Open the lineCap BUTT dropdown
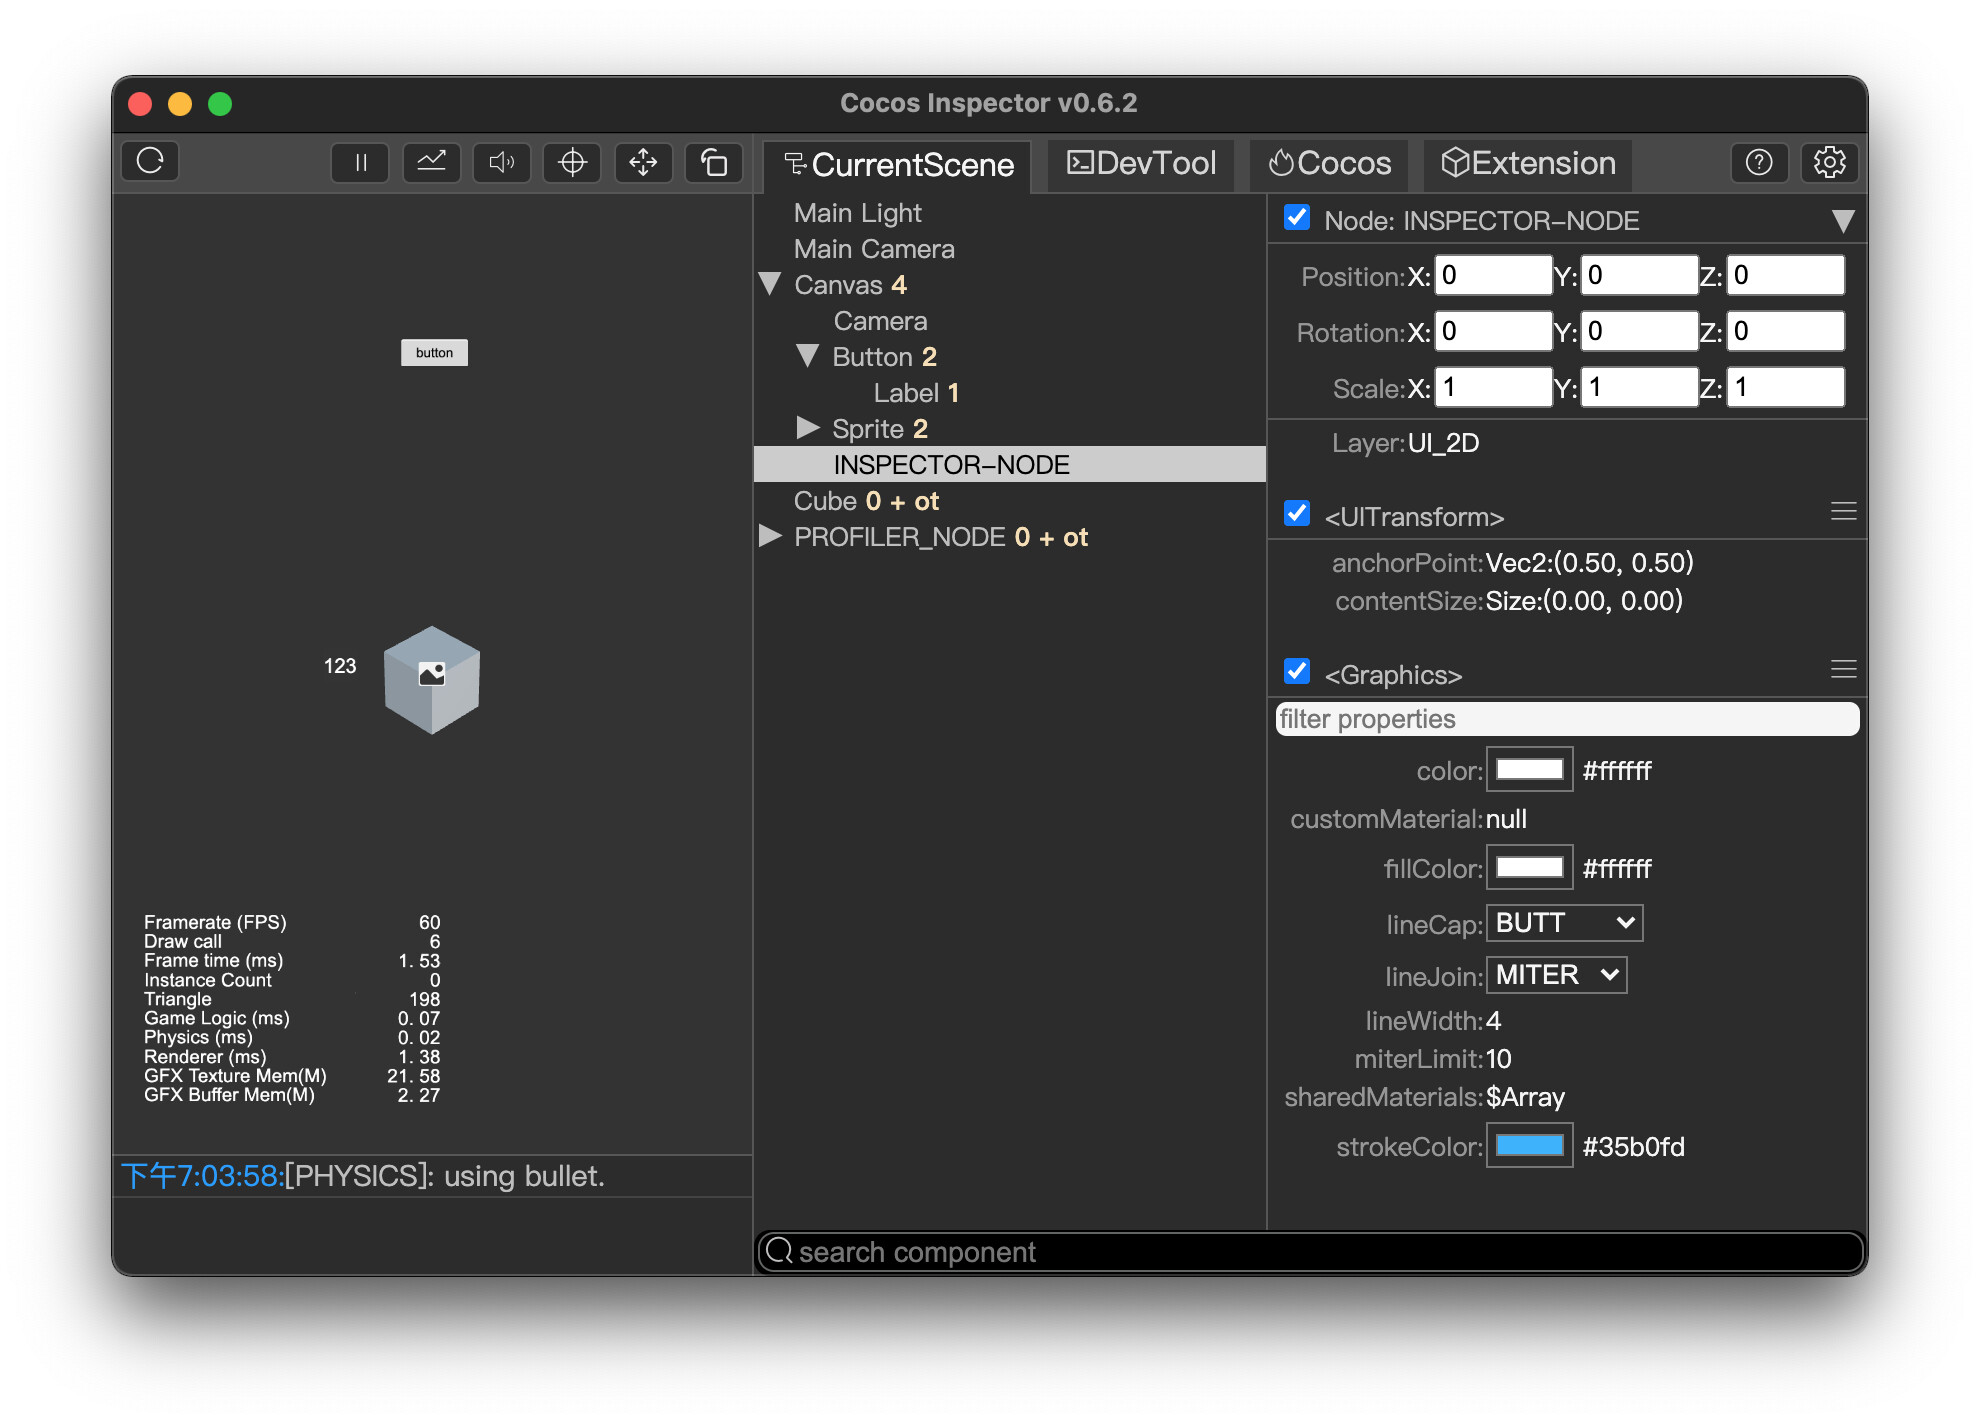 click(x=1564, y=923)
